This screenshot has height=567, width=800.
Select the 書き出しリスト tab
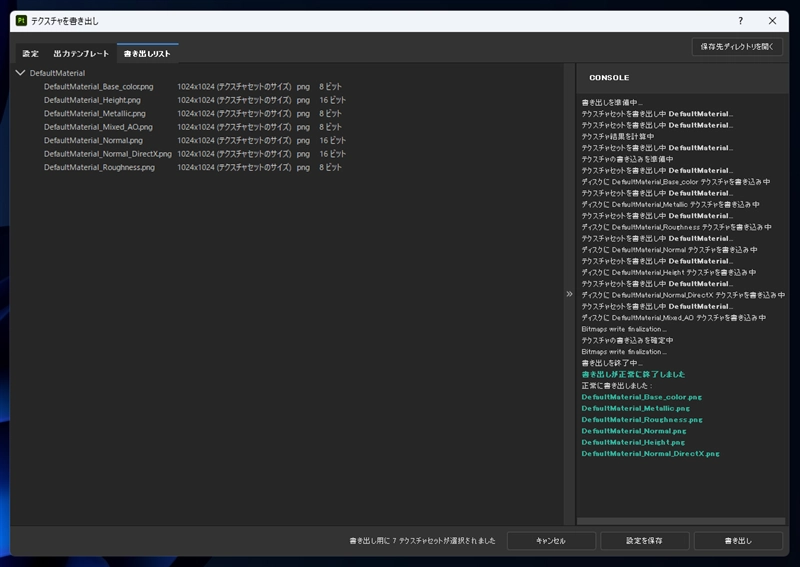(147, 54)
